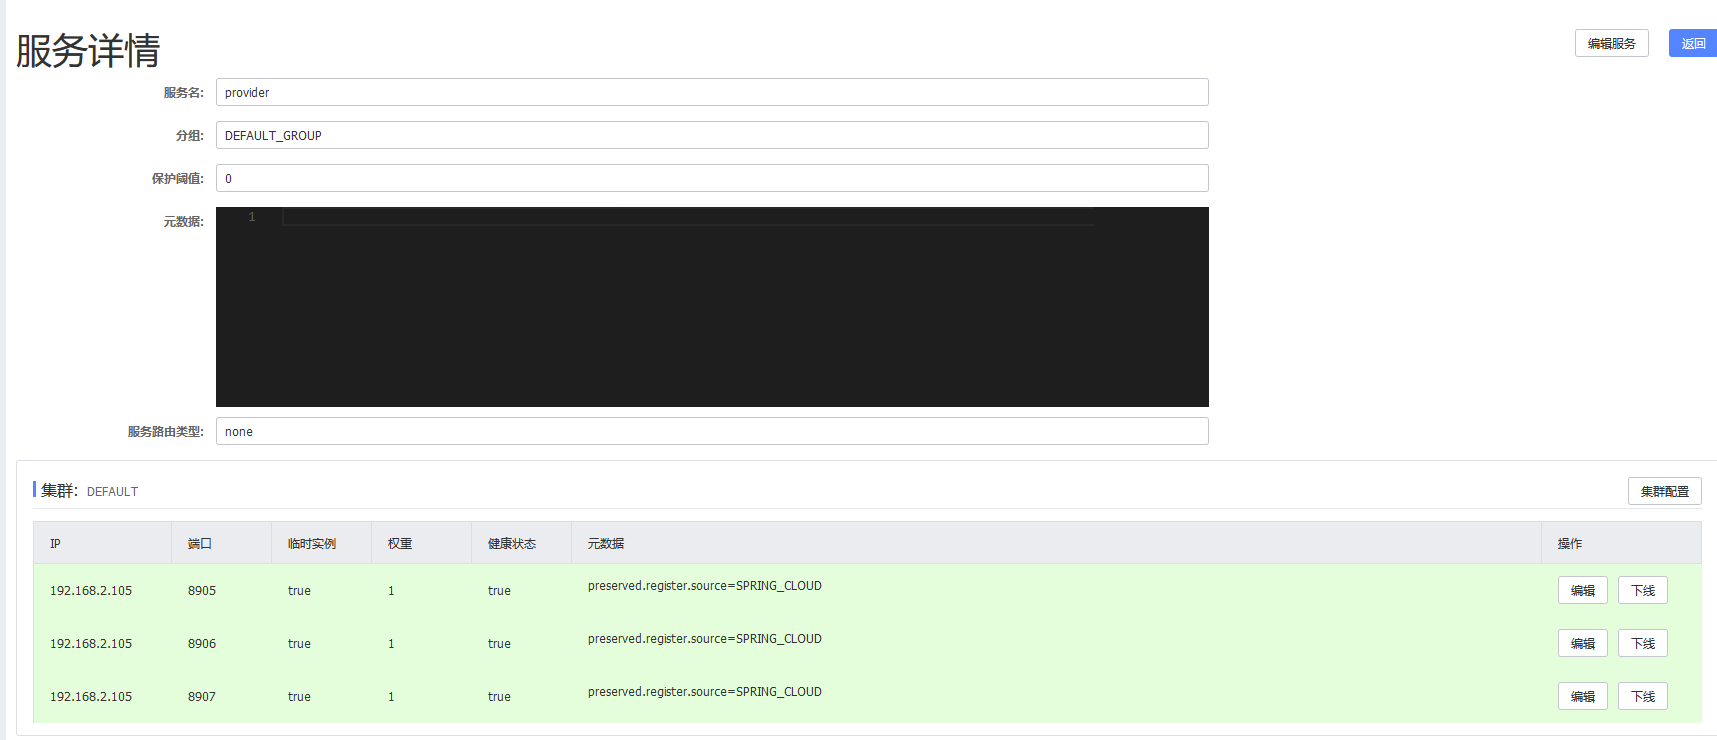
Task: Edit the instance on port 8905
Action: [x=1582, y=590]
